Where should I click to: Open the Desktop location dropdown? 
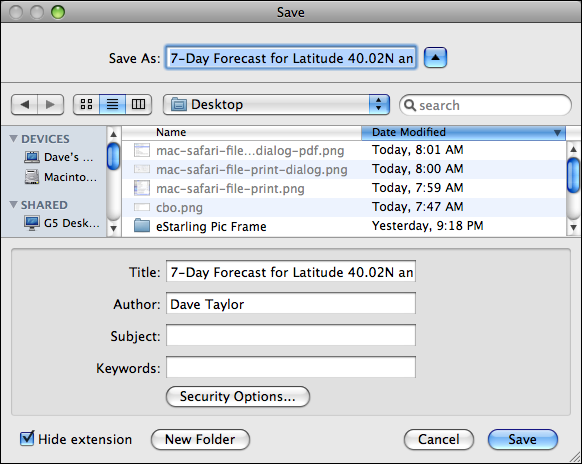(276, 104)
